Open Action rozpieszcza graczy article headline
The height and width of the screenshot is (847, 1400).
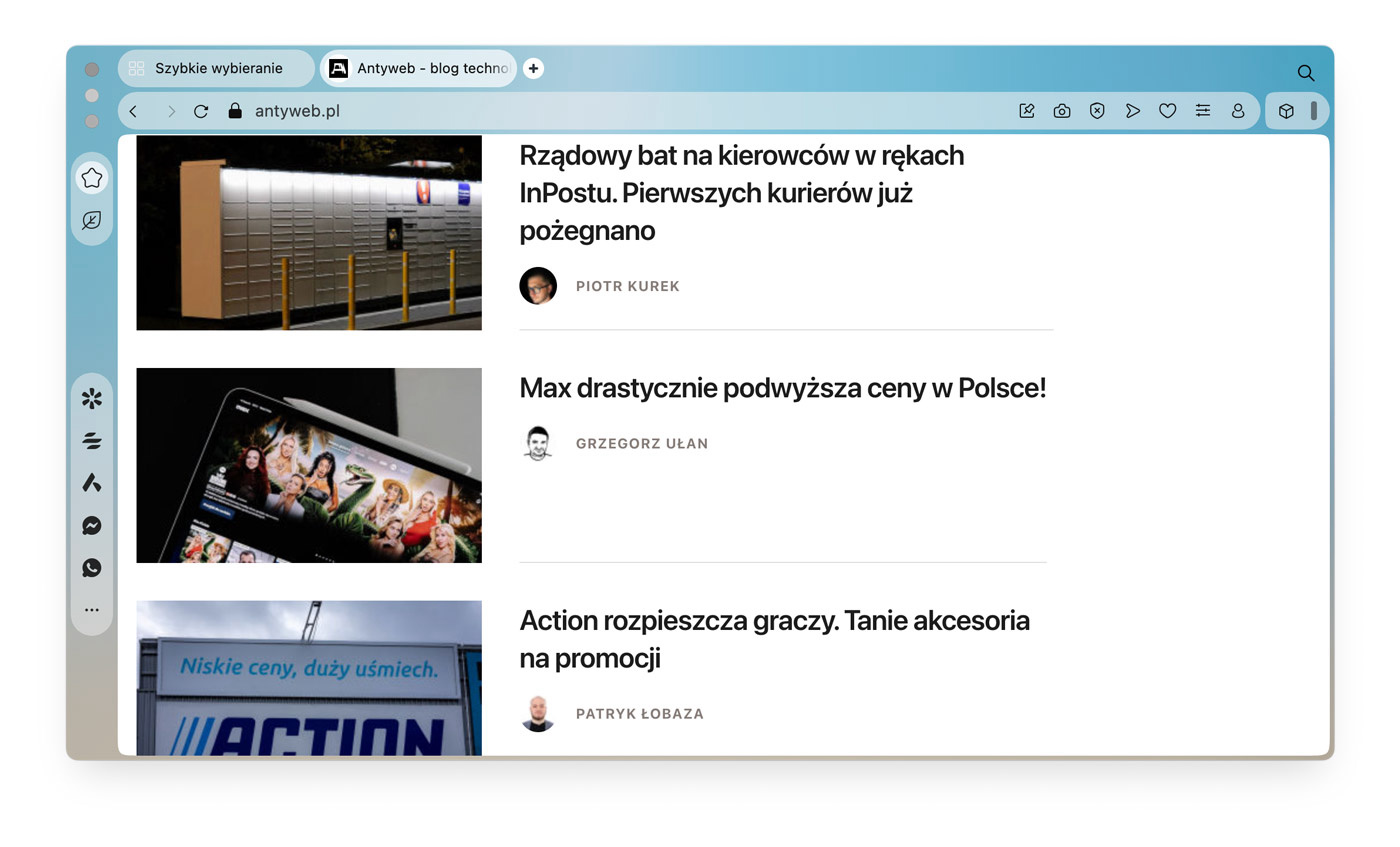[x=775, y=639]
